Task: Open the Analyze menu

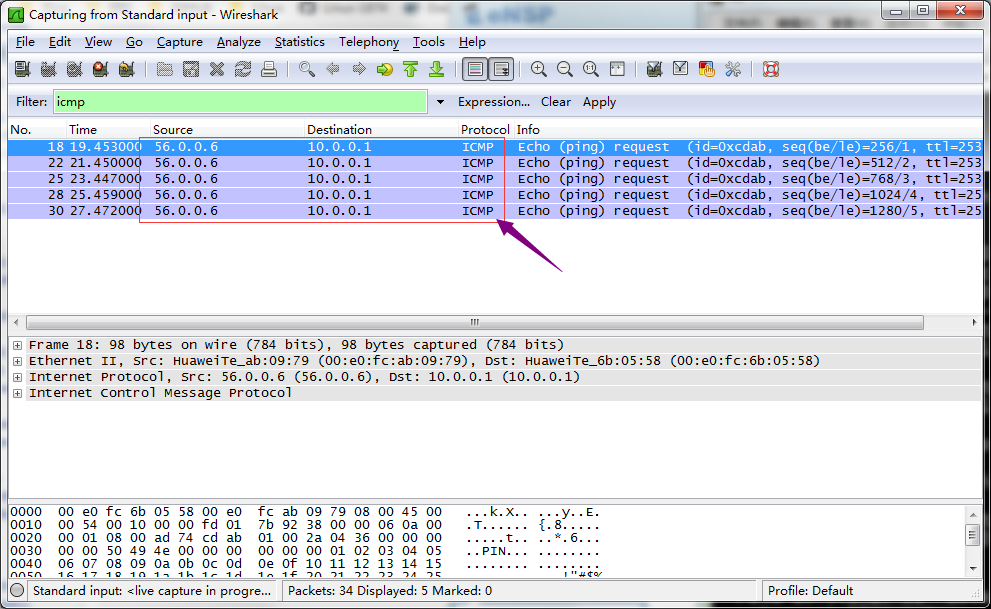Action: (238, 42)
